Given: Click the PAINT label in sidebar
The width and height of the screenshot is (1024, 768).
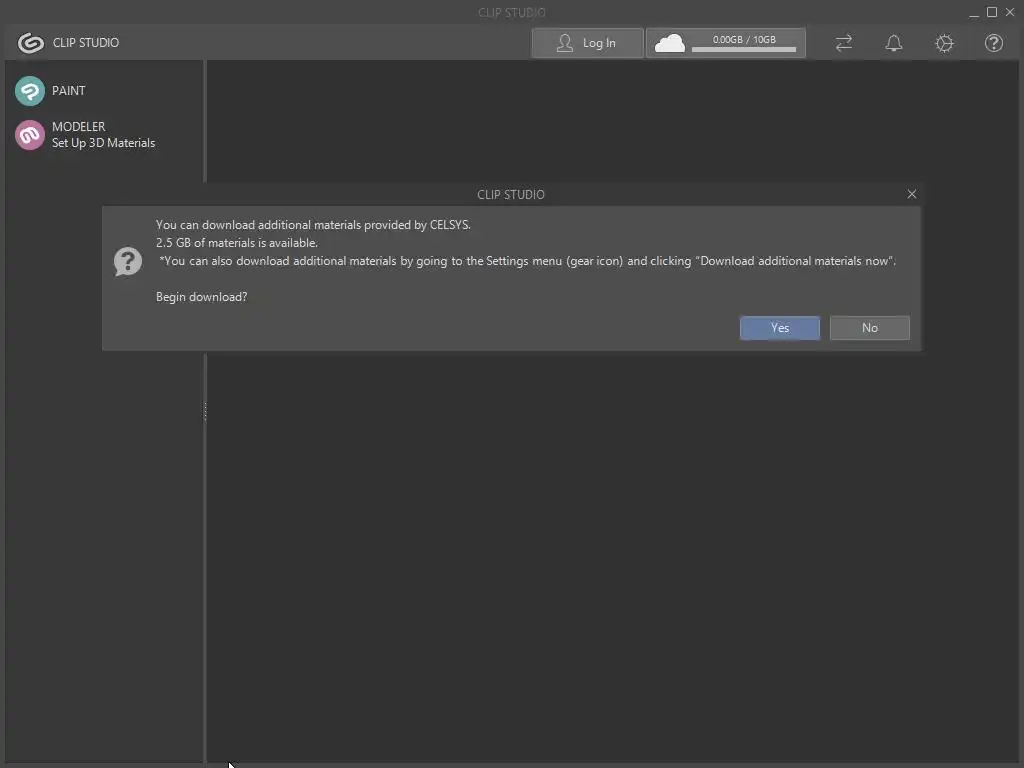Looking at the screenshot, I should [x=69, y=91].
